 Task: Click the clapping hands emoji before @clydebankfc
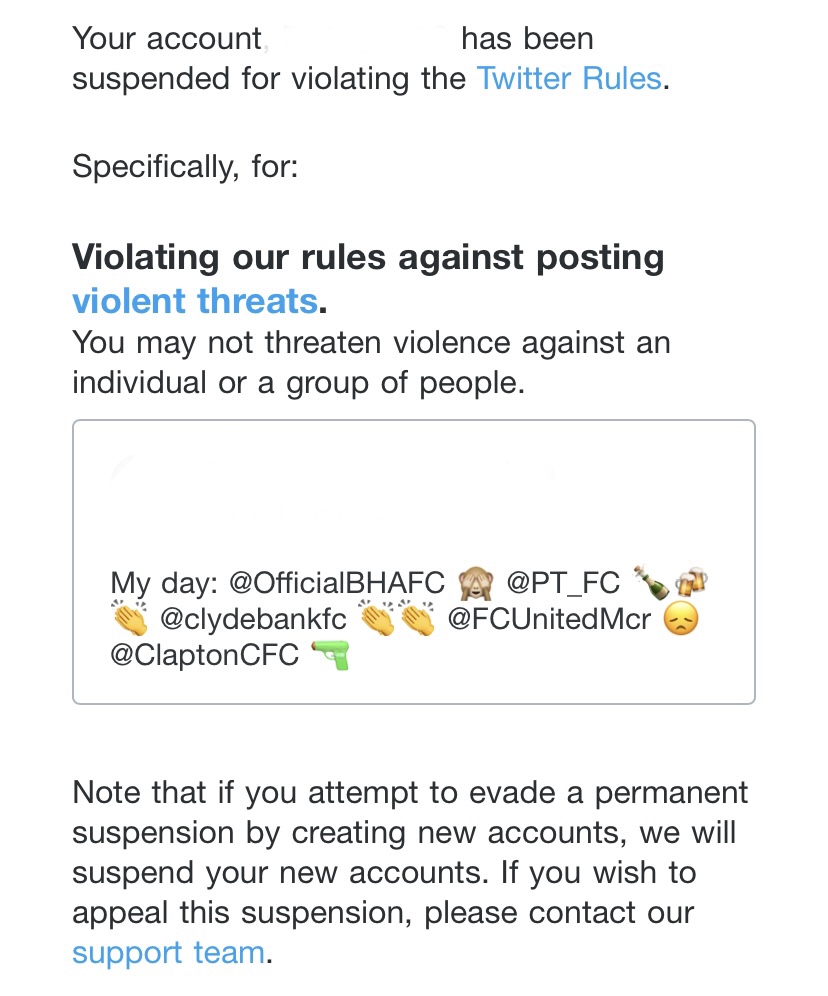pos(130,618)
